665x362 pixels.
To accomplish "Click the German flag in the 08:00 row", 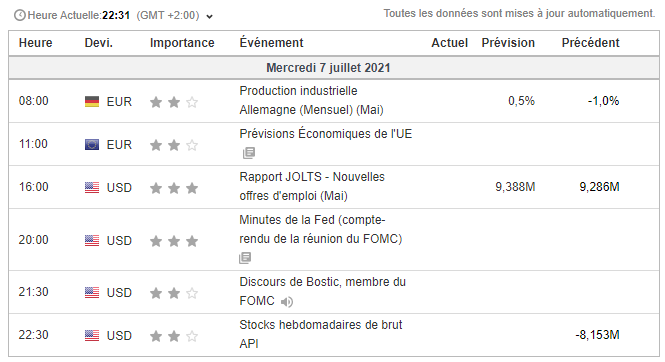I will click(92, 102).
